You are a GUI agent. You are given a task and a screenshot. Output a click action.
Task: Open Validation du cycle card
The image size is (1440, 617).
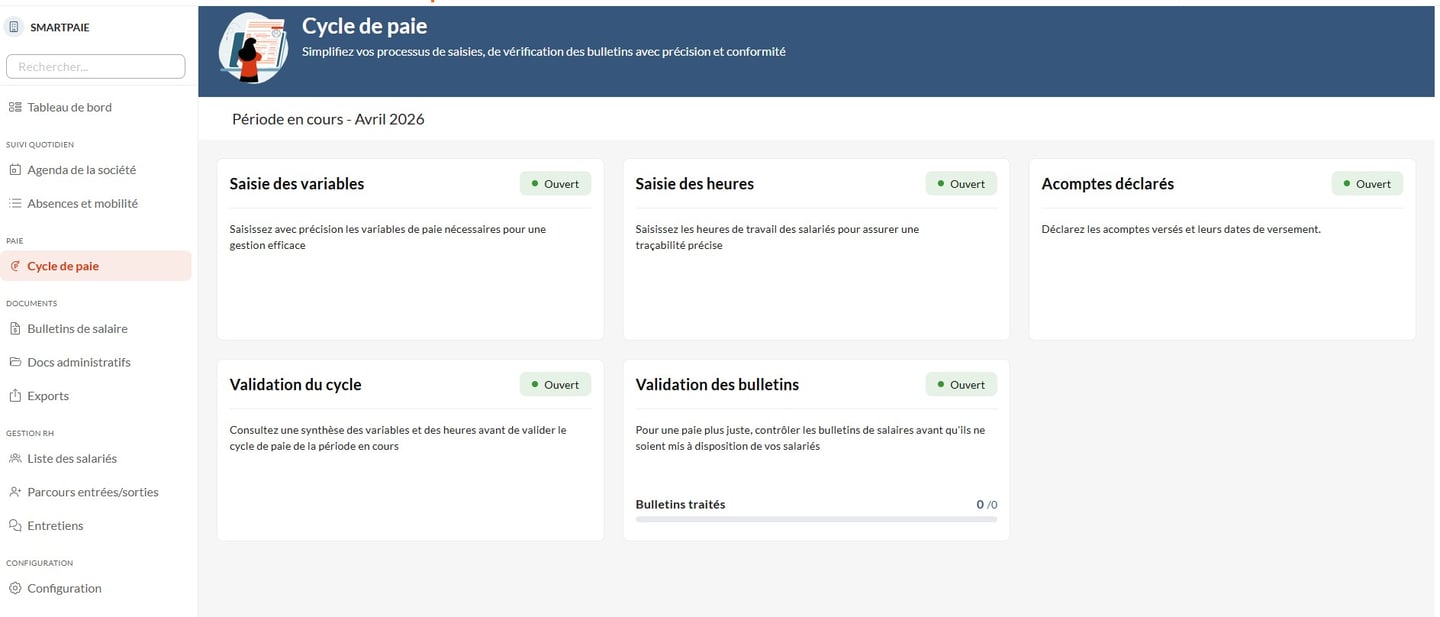click(296, 385)
